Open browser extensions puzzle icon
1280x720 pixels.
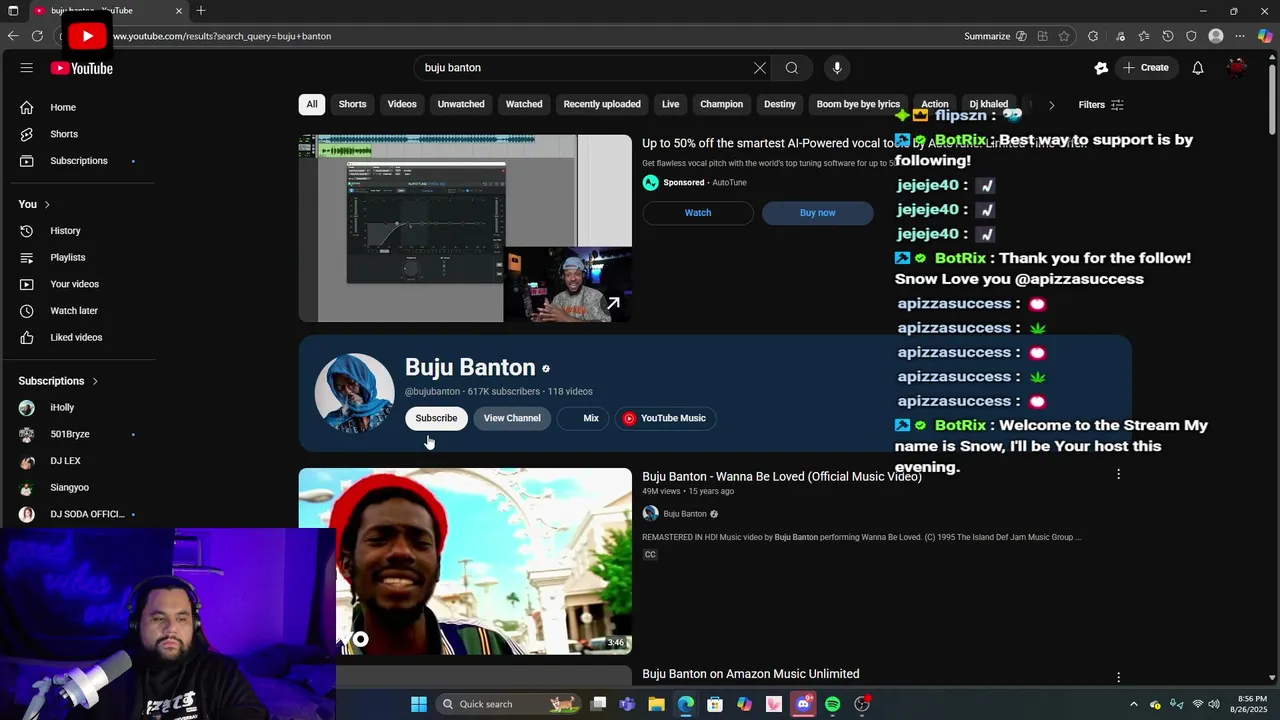click(x=1093, y=36)
